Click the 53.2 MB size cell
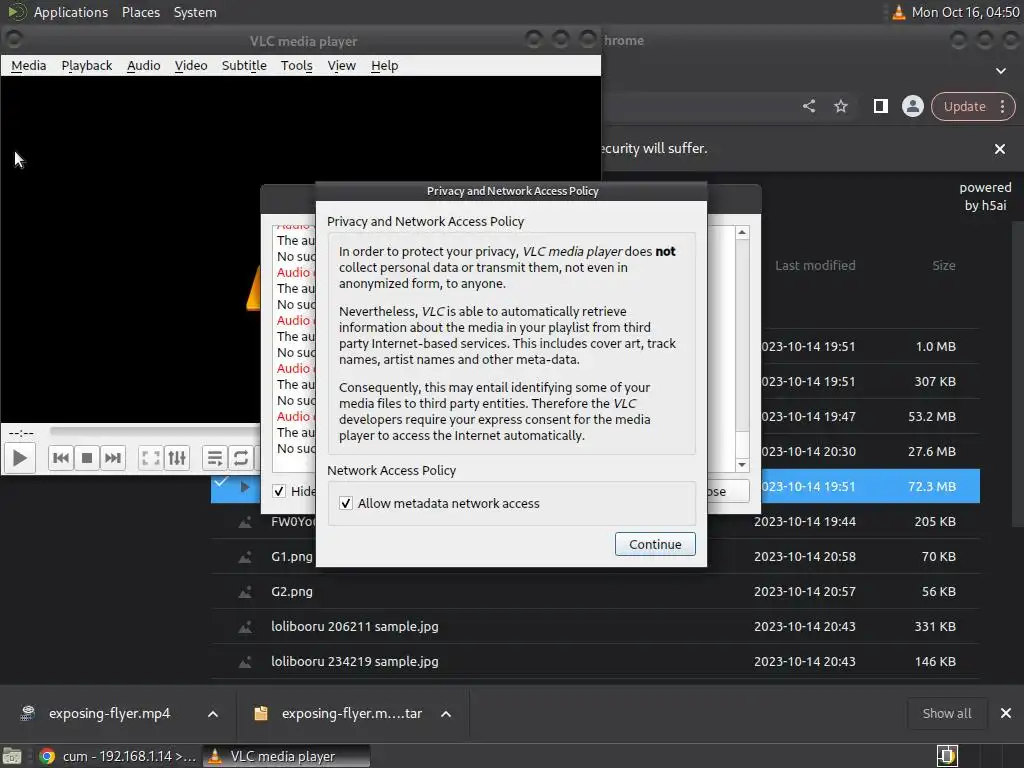This screenshot has height=768, width=1024. (932, 417)
